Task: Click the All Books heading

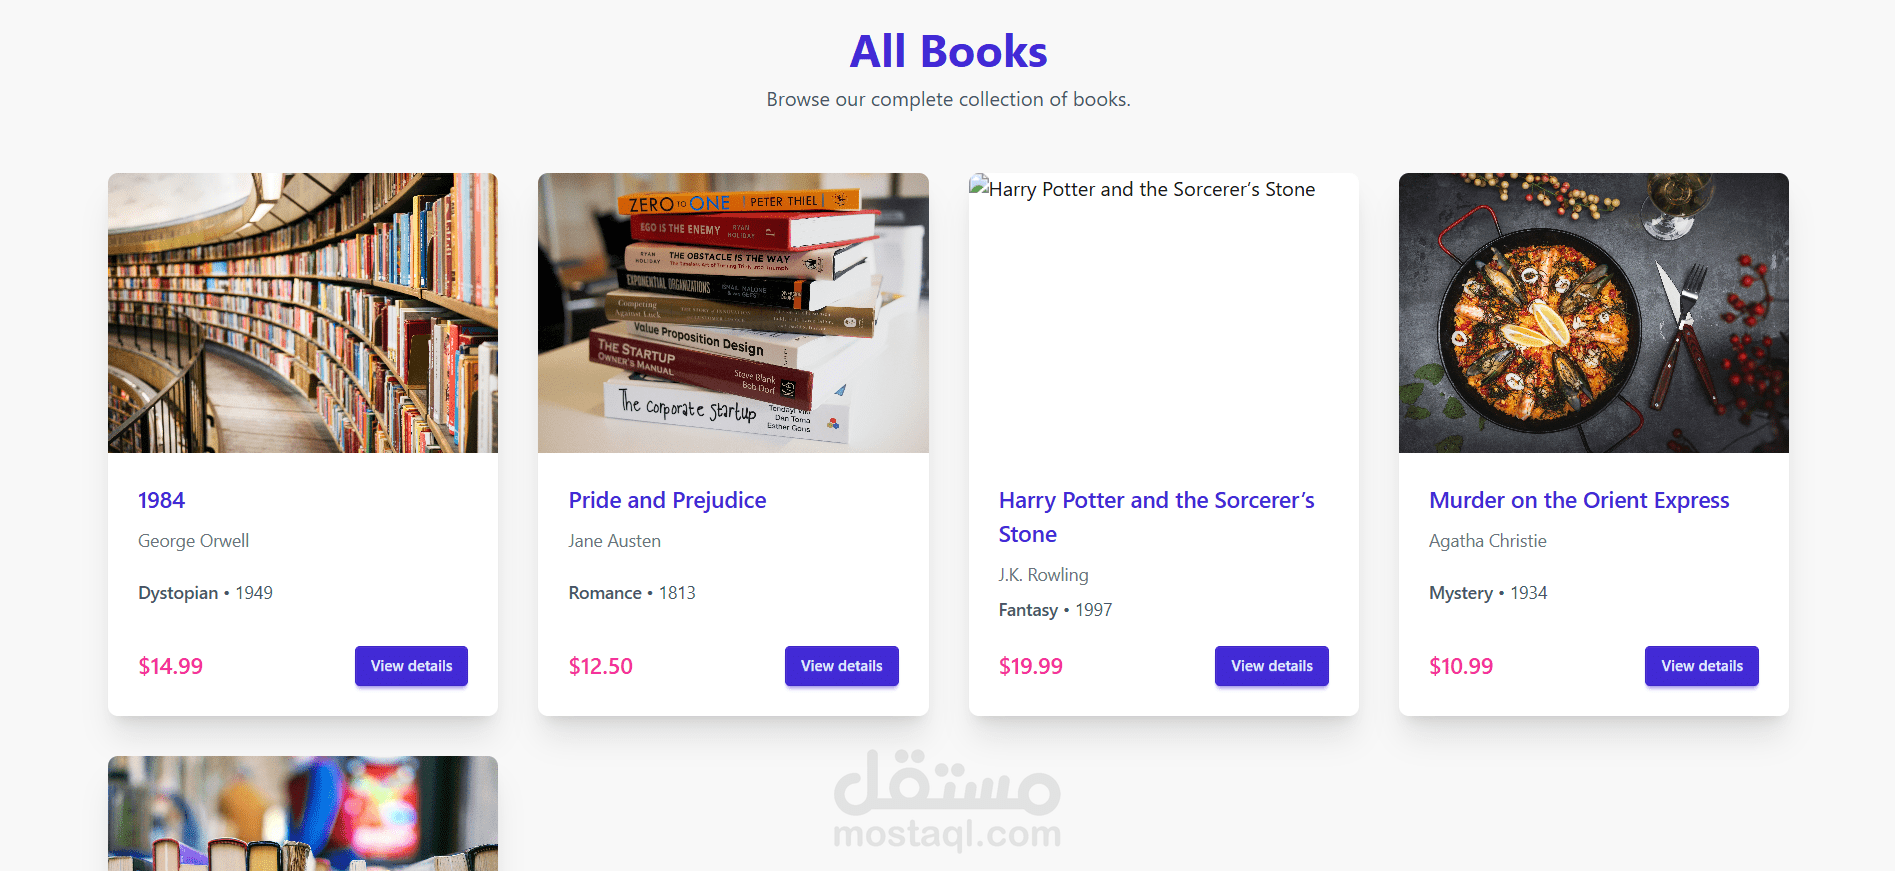Action: point(948,52)
